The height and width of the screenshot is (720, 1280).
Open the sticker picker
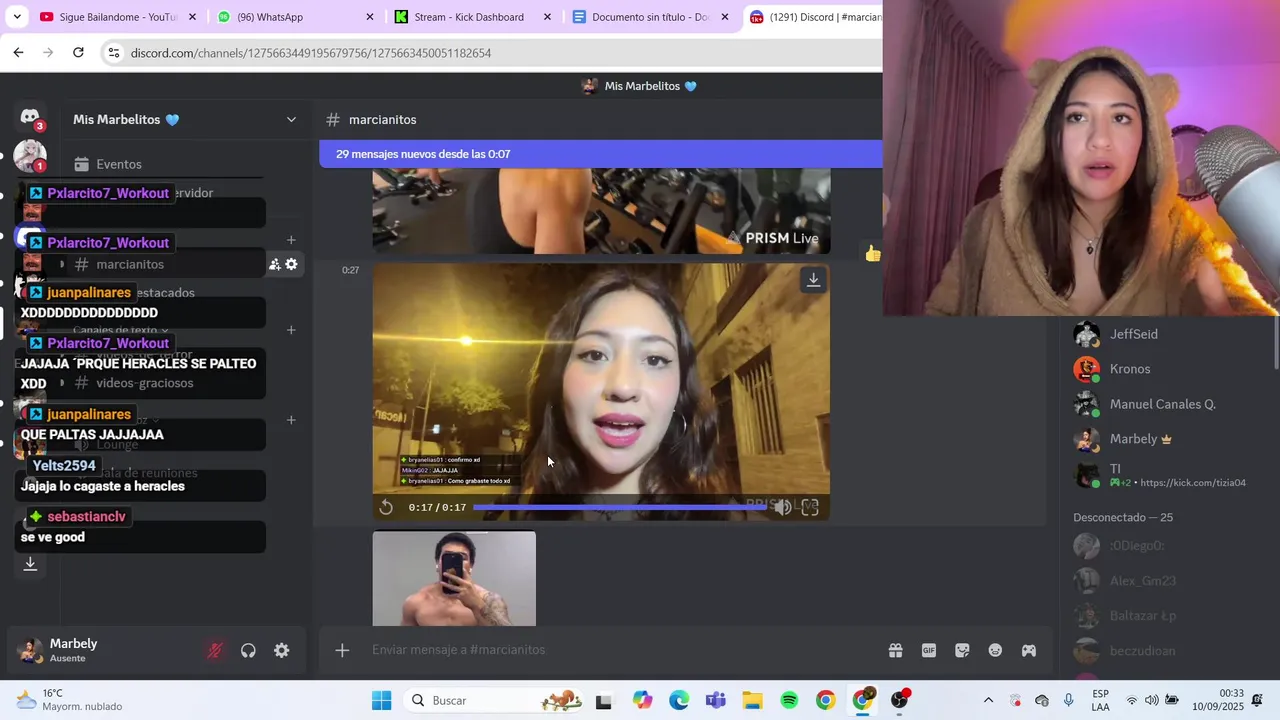coord(962,650)
